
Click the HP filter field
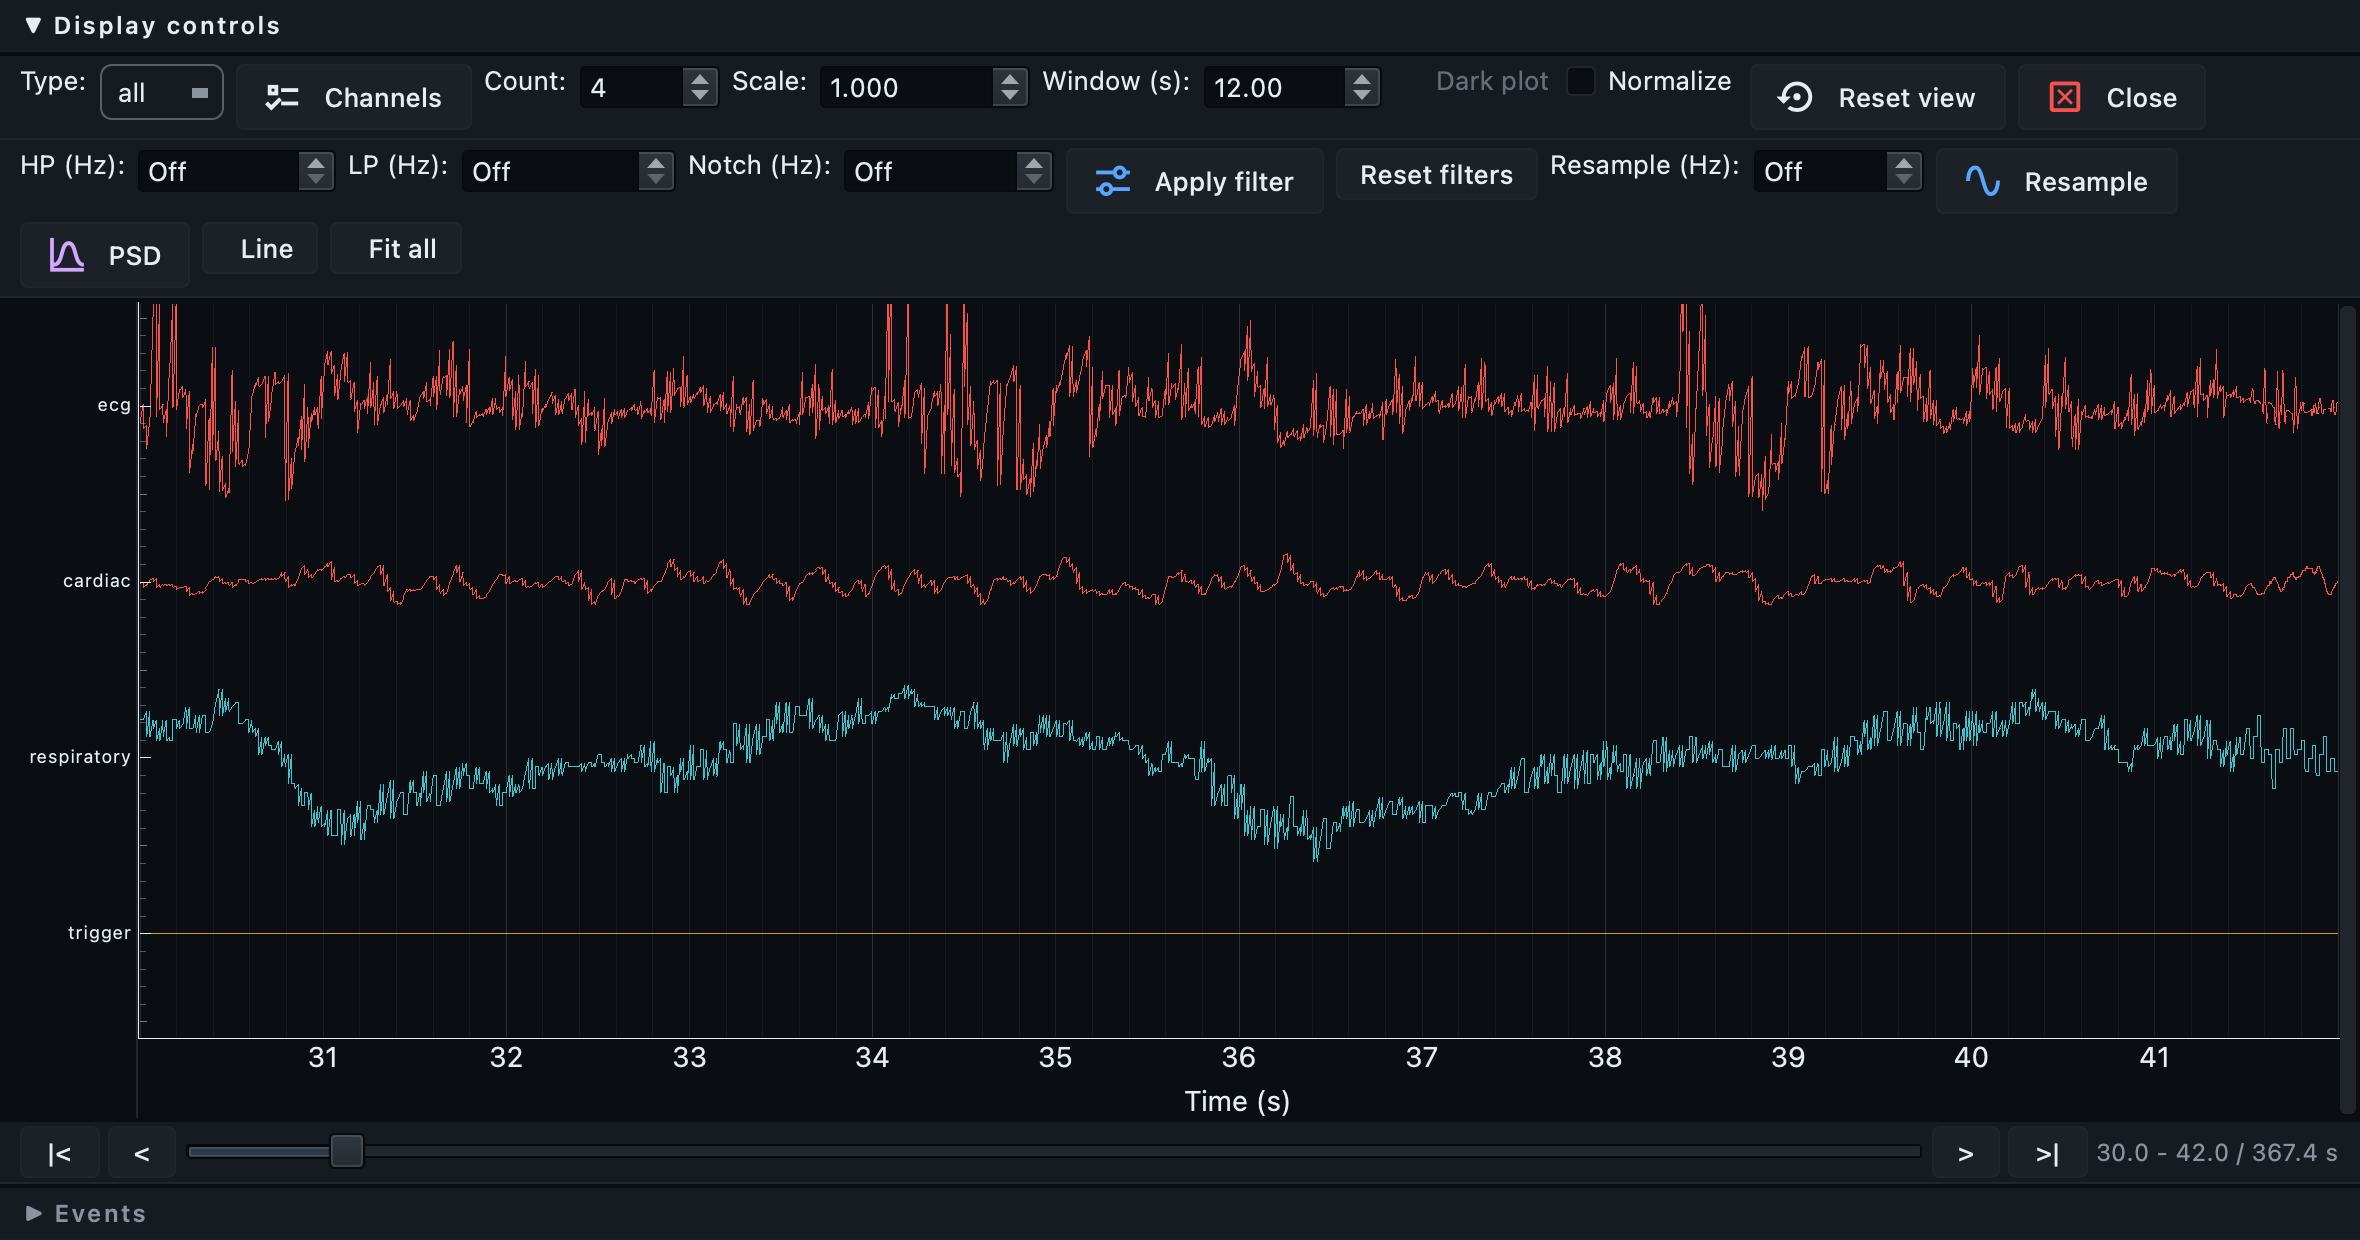point(219,171)
